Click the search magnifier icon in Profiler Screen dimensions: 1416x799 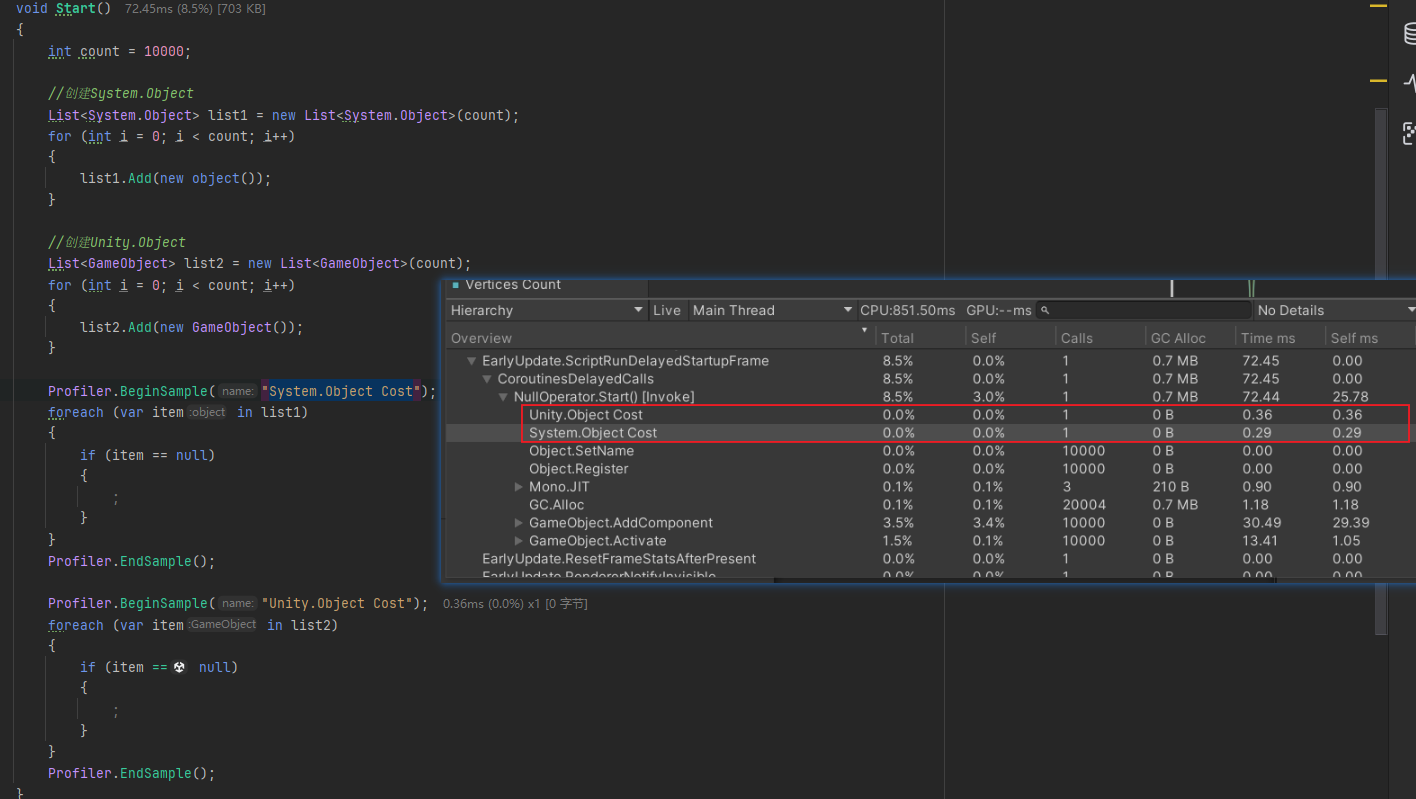(1045, 311)
